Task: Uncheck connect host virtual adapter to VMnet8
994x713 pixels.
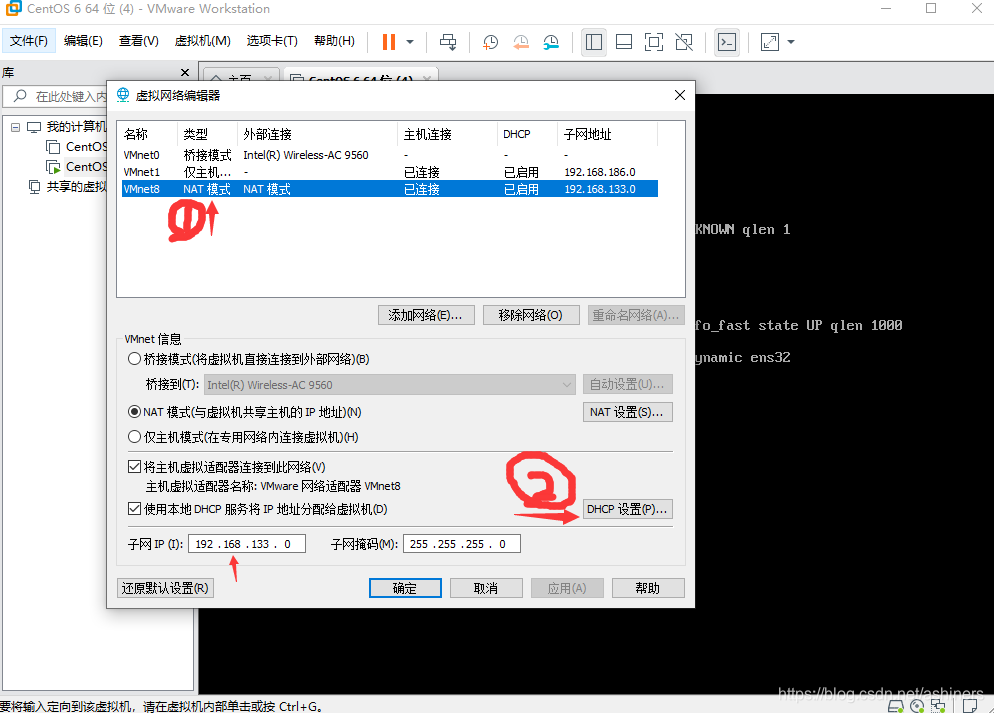Action: point(134,465)
